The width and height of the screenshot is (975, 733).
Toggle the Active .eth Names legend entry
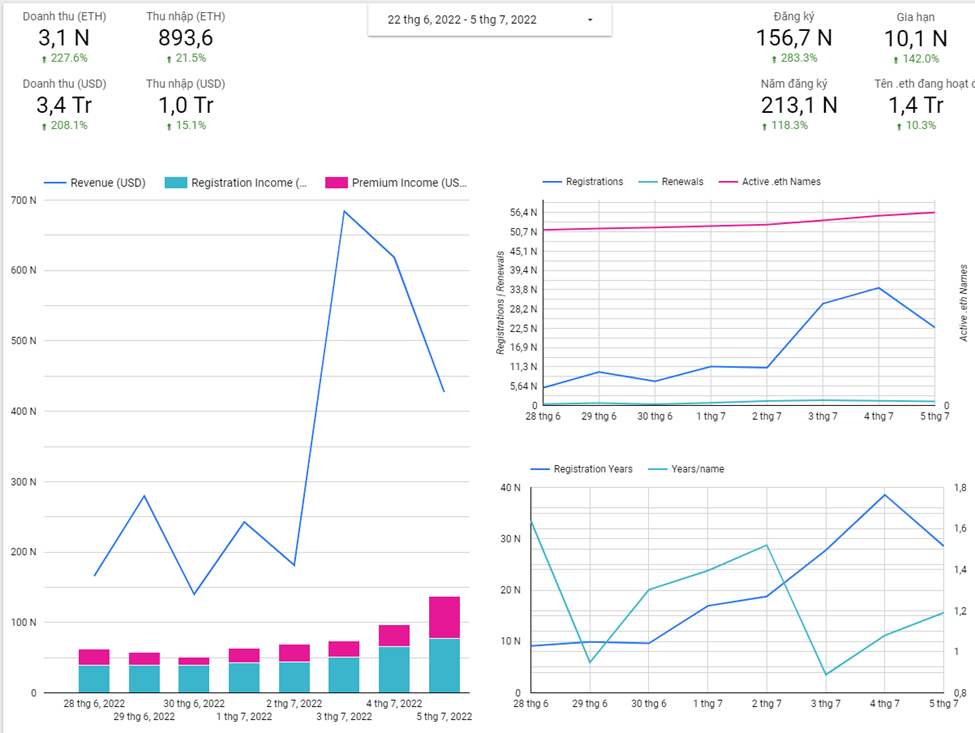click(x=770, y=182)
